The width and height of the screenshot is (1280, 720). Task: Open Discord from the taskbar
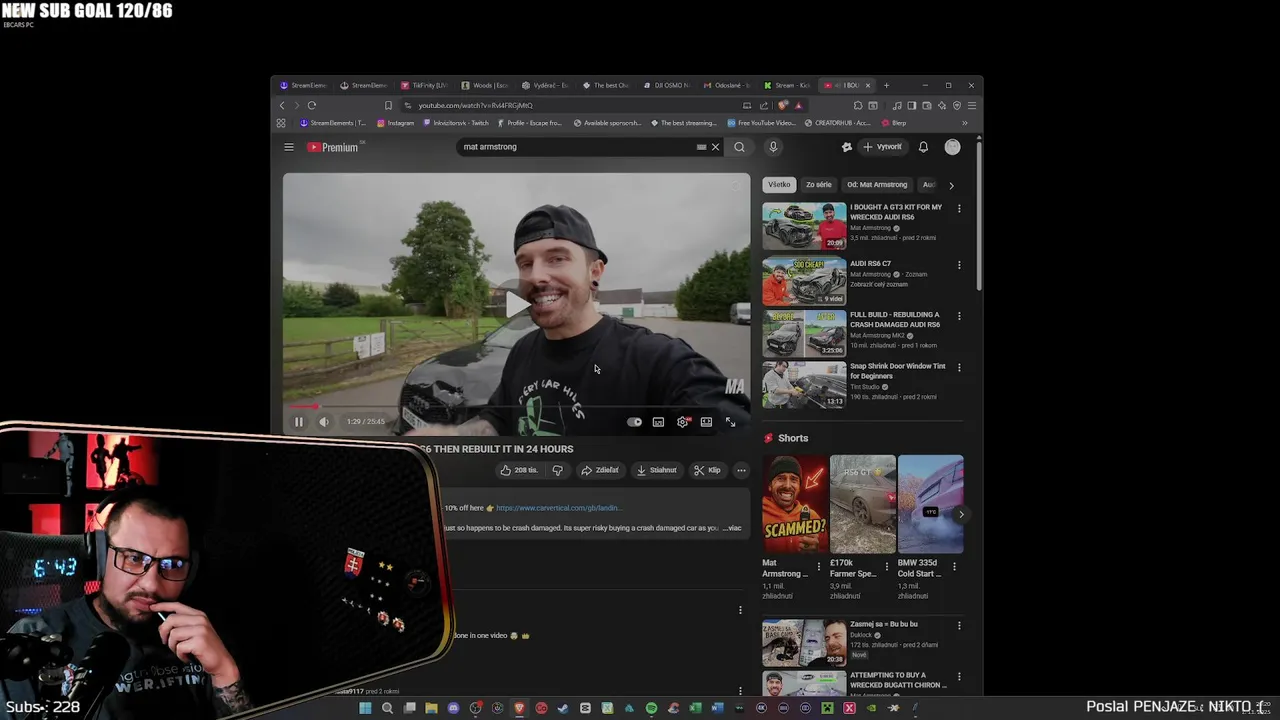[x=453, y=708]
